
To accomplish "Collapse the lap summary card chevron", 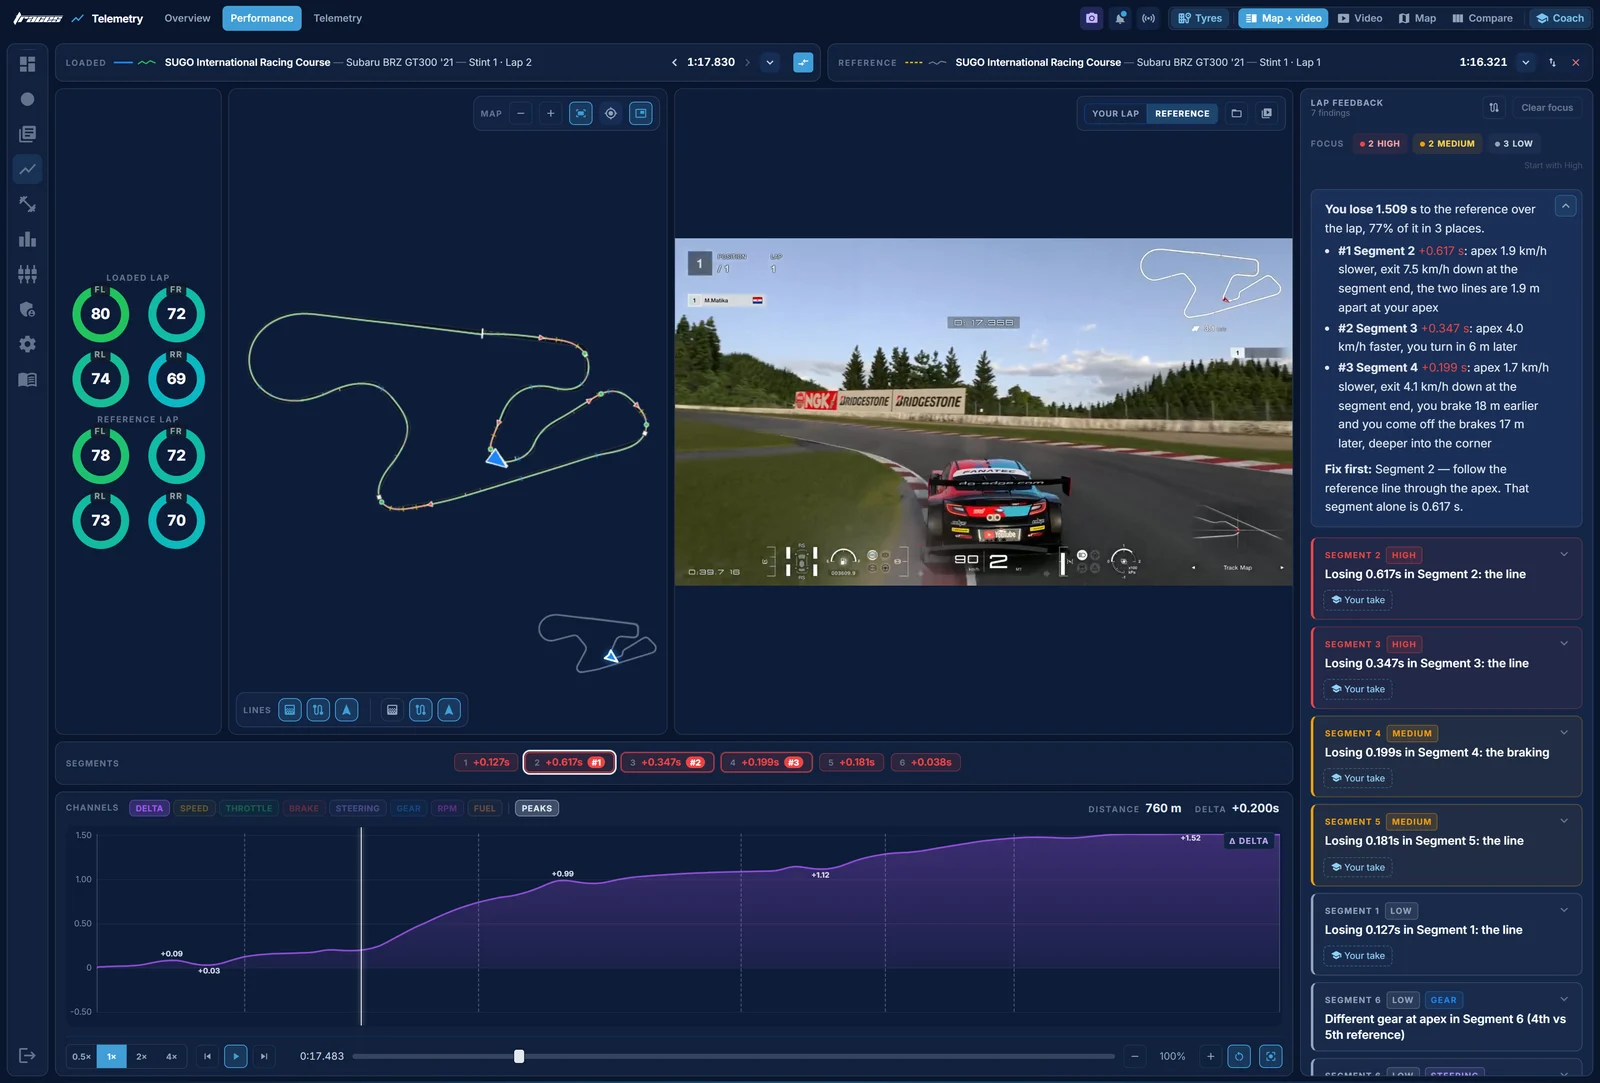I will [1566, 206].
